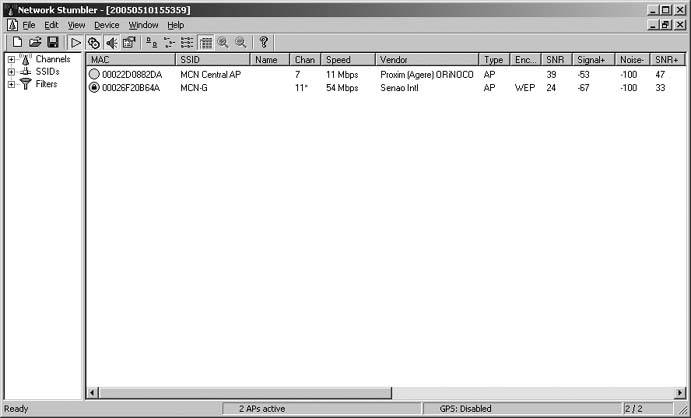Click the MCN-G SSID cell

pos(194,88)
